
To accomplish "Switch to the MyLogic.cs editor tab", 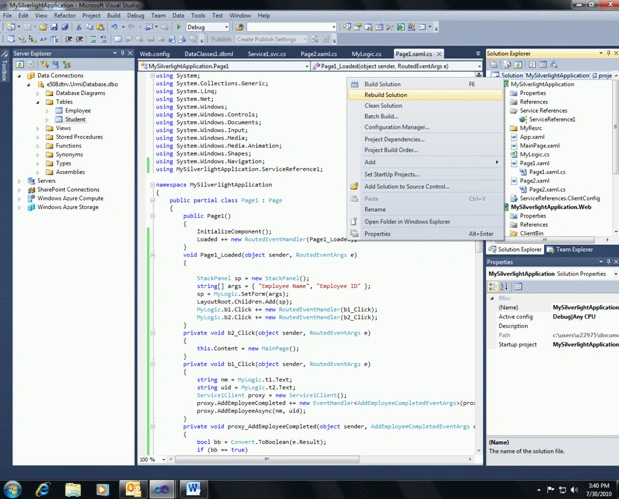I will point(366,54).
